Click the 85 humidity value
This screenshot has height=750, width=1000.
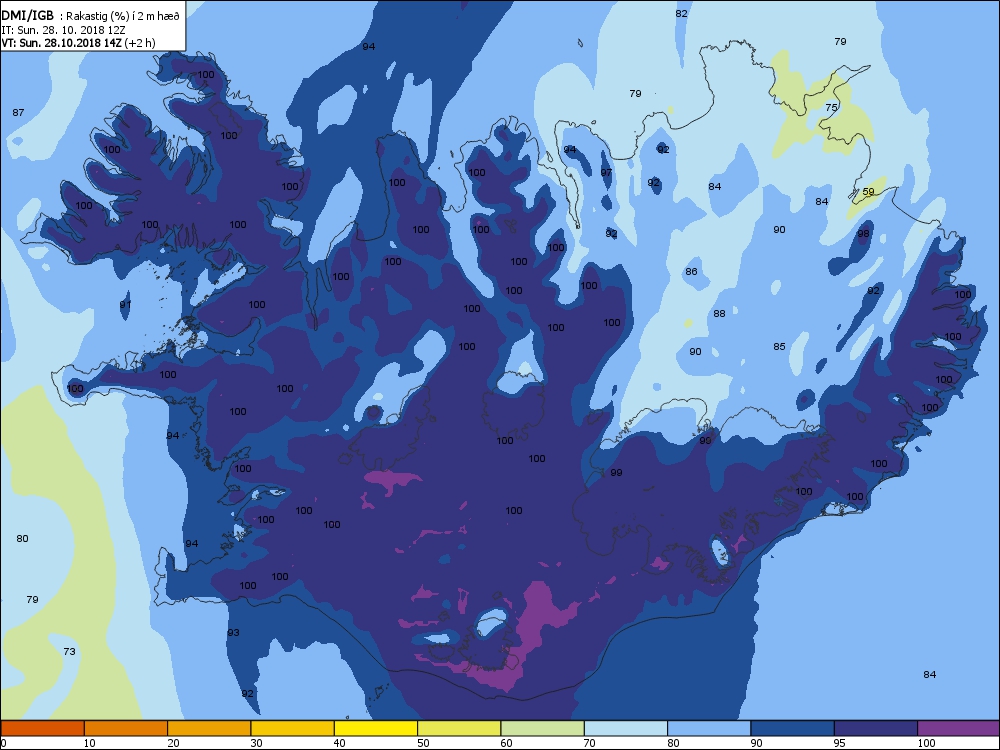click(x=779, y=346)
